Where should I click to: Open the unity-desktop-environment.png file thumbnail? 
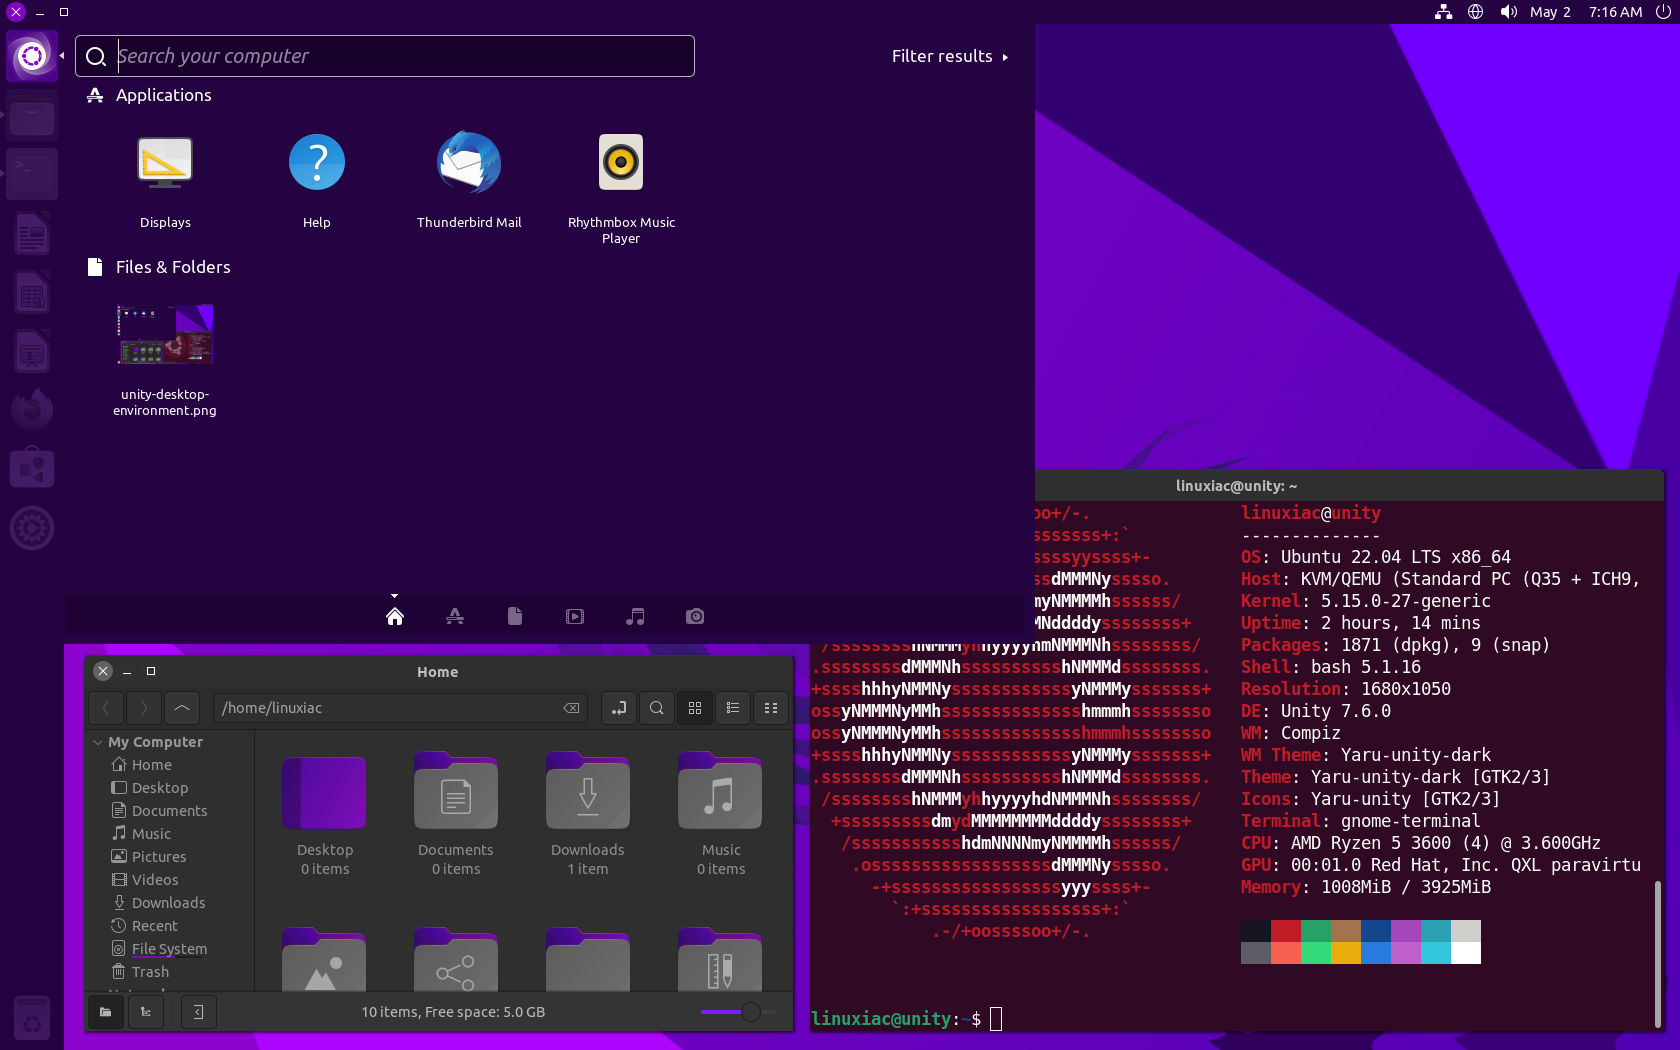[x=165, y=360]
